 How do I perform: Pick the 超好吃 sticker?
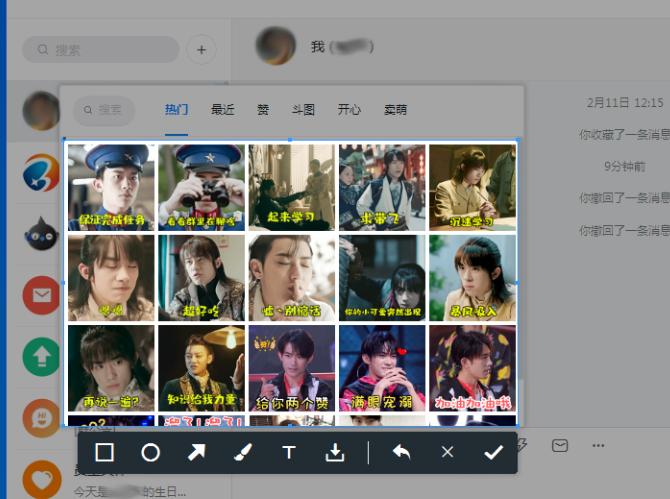(x=201, y=278)
